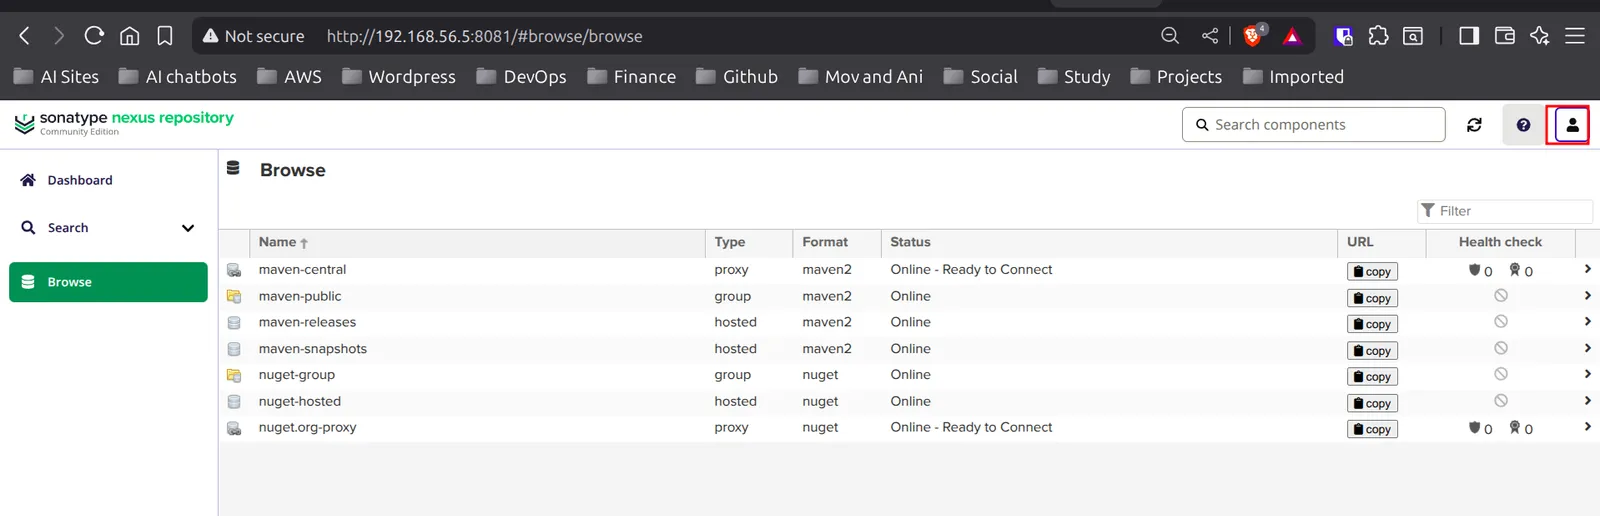Viewport: 1600px width, 516px height.
Task: Click the nuget-hosted repository icon
Action: 234,402
